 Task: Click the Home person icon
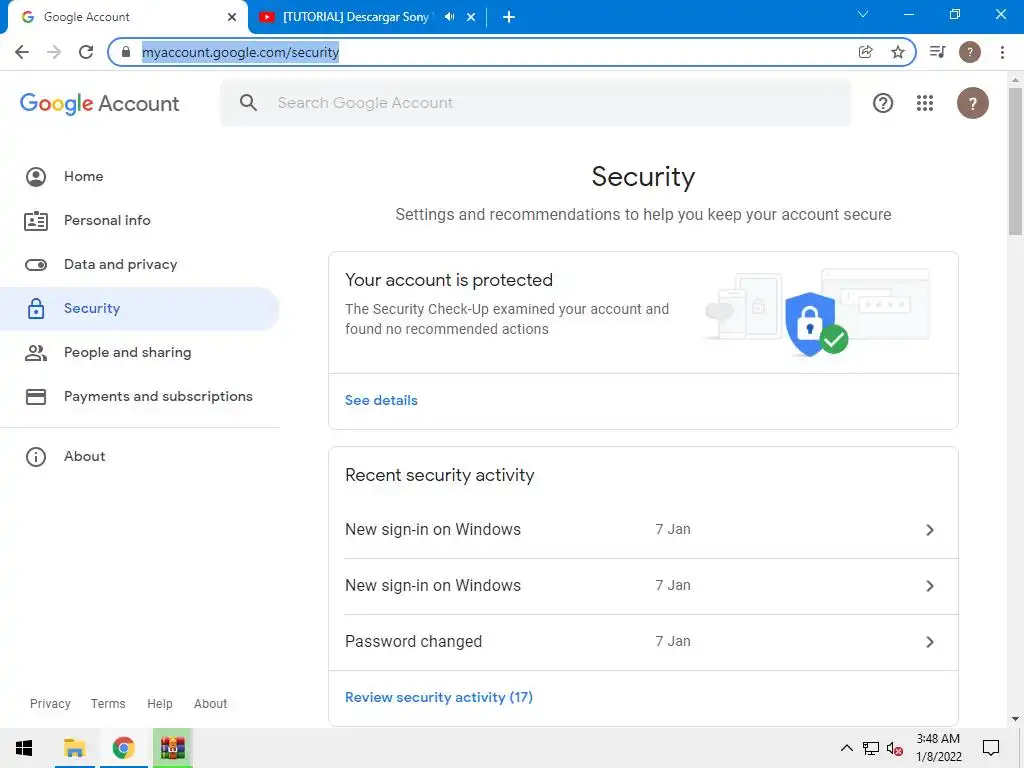coord(36,176)
